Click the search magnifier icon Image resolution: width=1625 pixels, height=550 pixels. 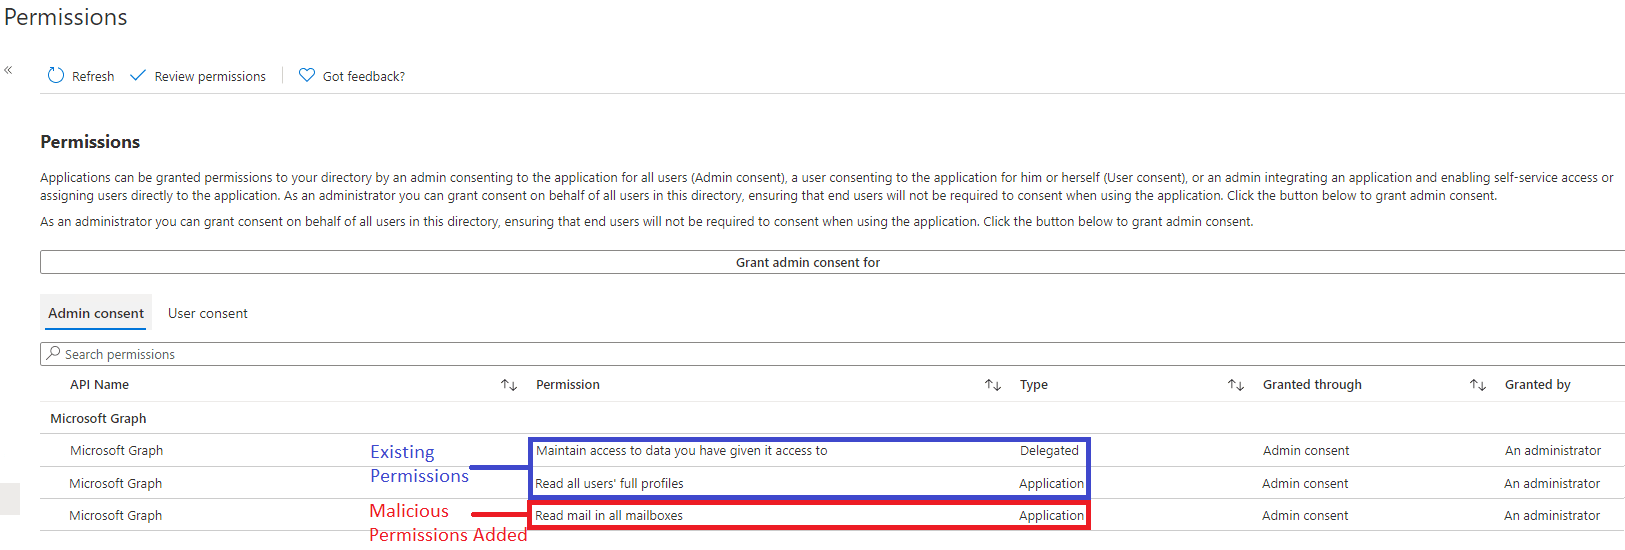click(x=54, y=354)
